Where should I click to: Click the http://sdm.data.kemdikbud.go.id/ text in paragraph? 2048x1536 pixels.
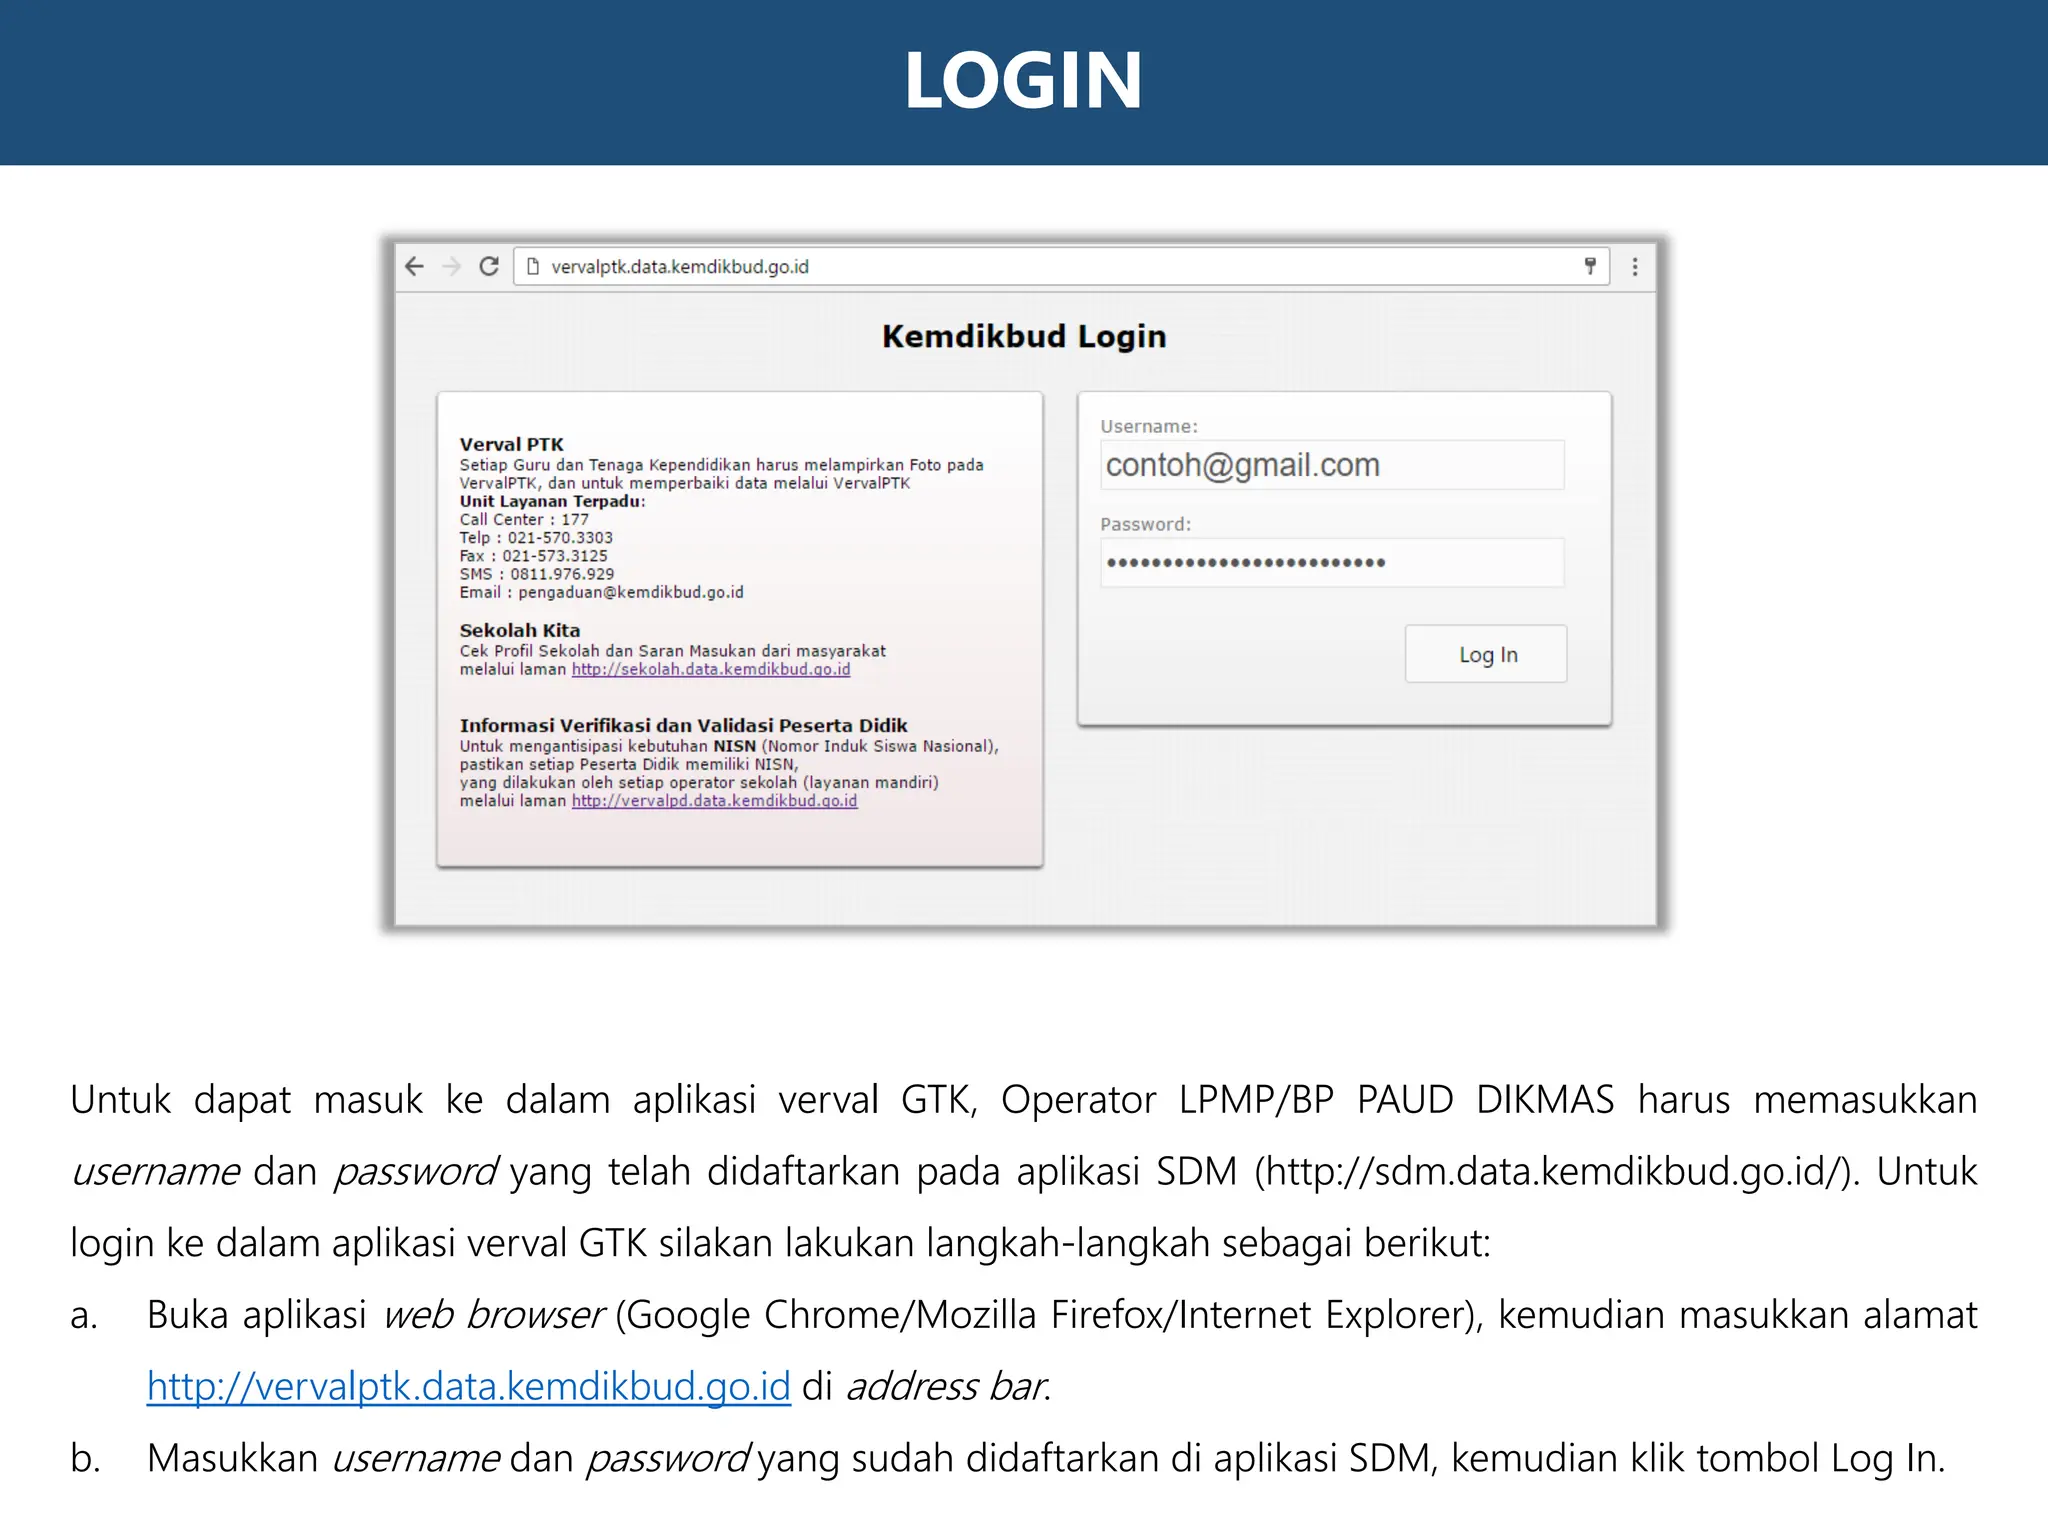click(1554, 1172)
